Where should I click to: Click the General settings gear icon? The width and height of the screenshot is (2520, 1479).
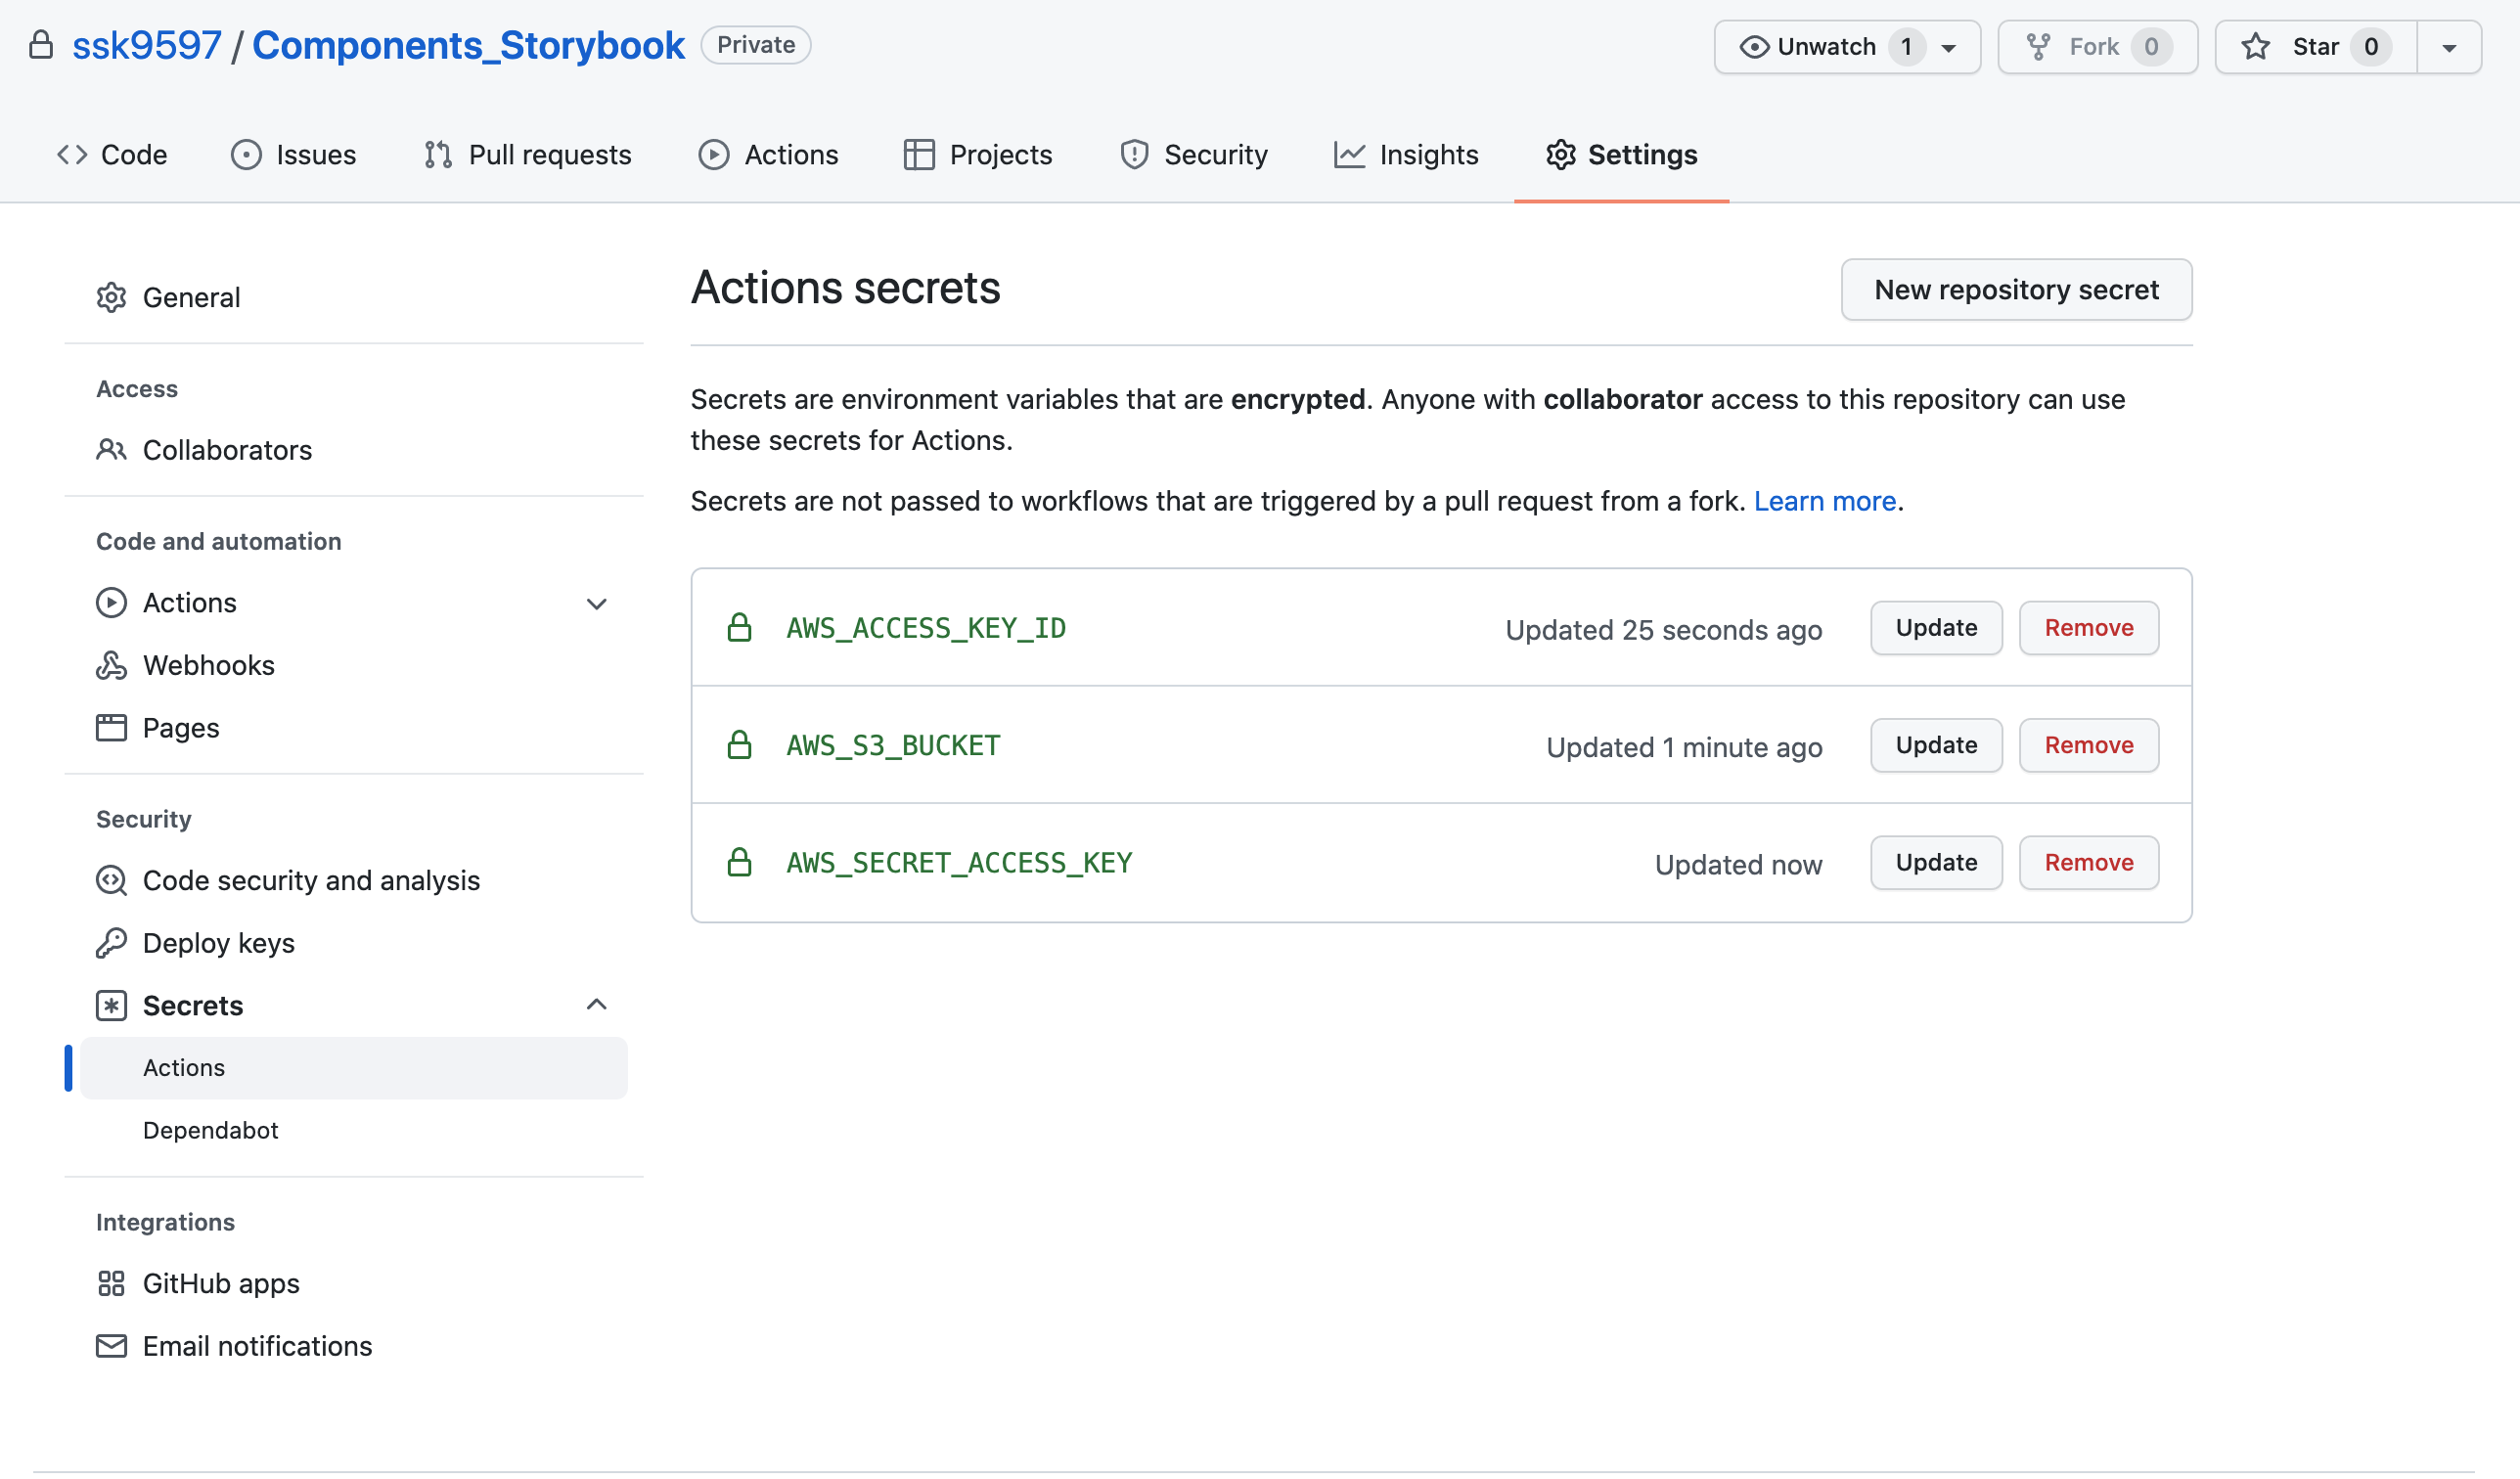[x=111, y=297]
